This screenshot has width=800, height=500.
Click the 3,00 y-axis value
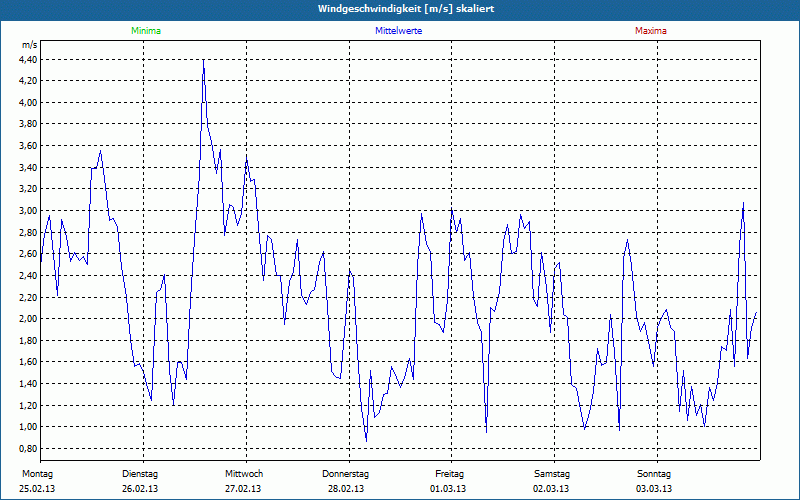point(29,211)
